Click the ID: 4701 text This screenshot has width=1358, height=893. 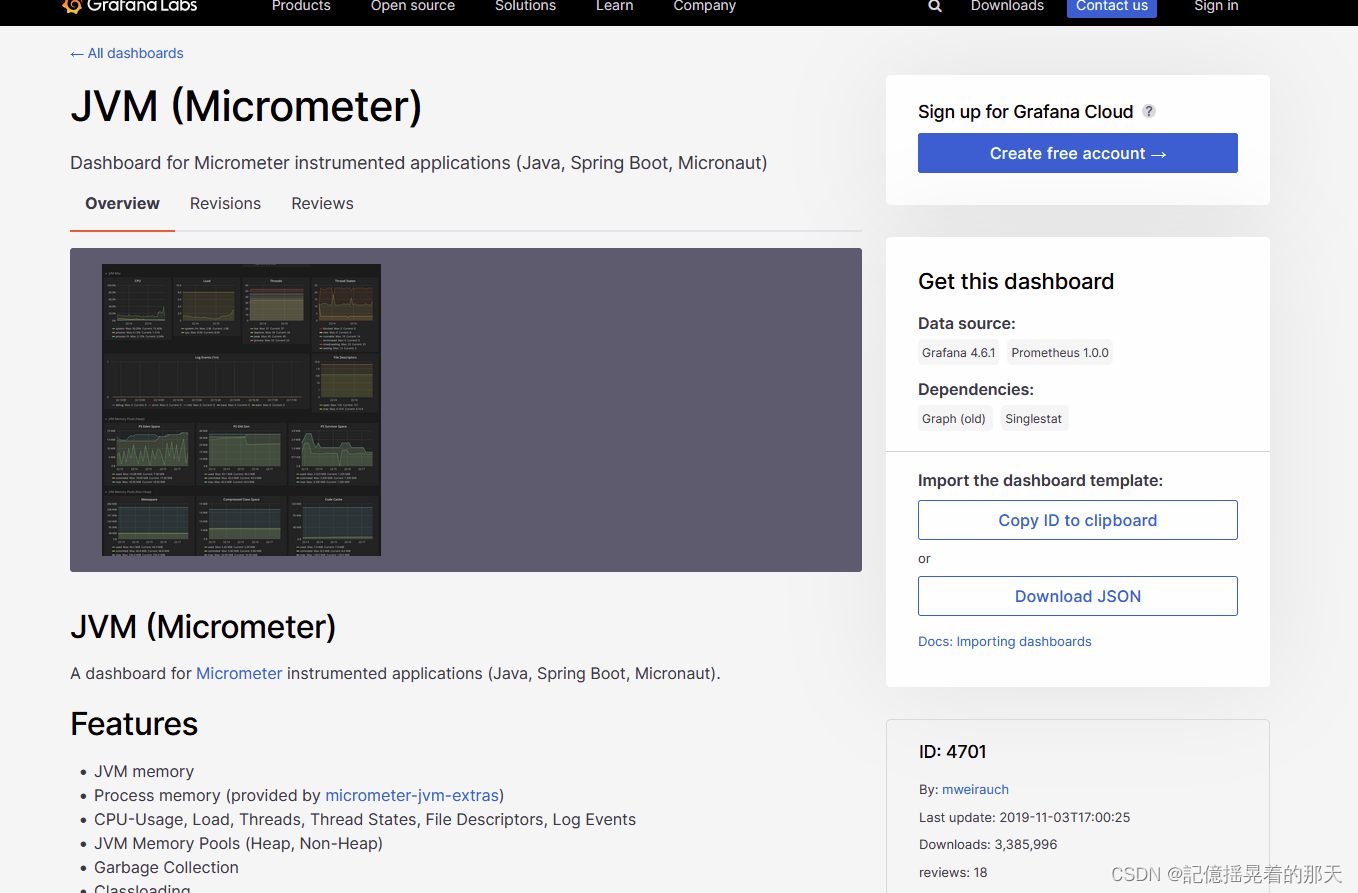pyautogui.click(x=953, y=751)
